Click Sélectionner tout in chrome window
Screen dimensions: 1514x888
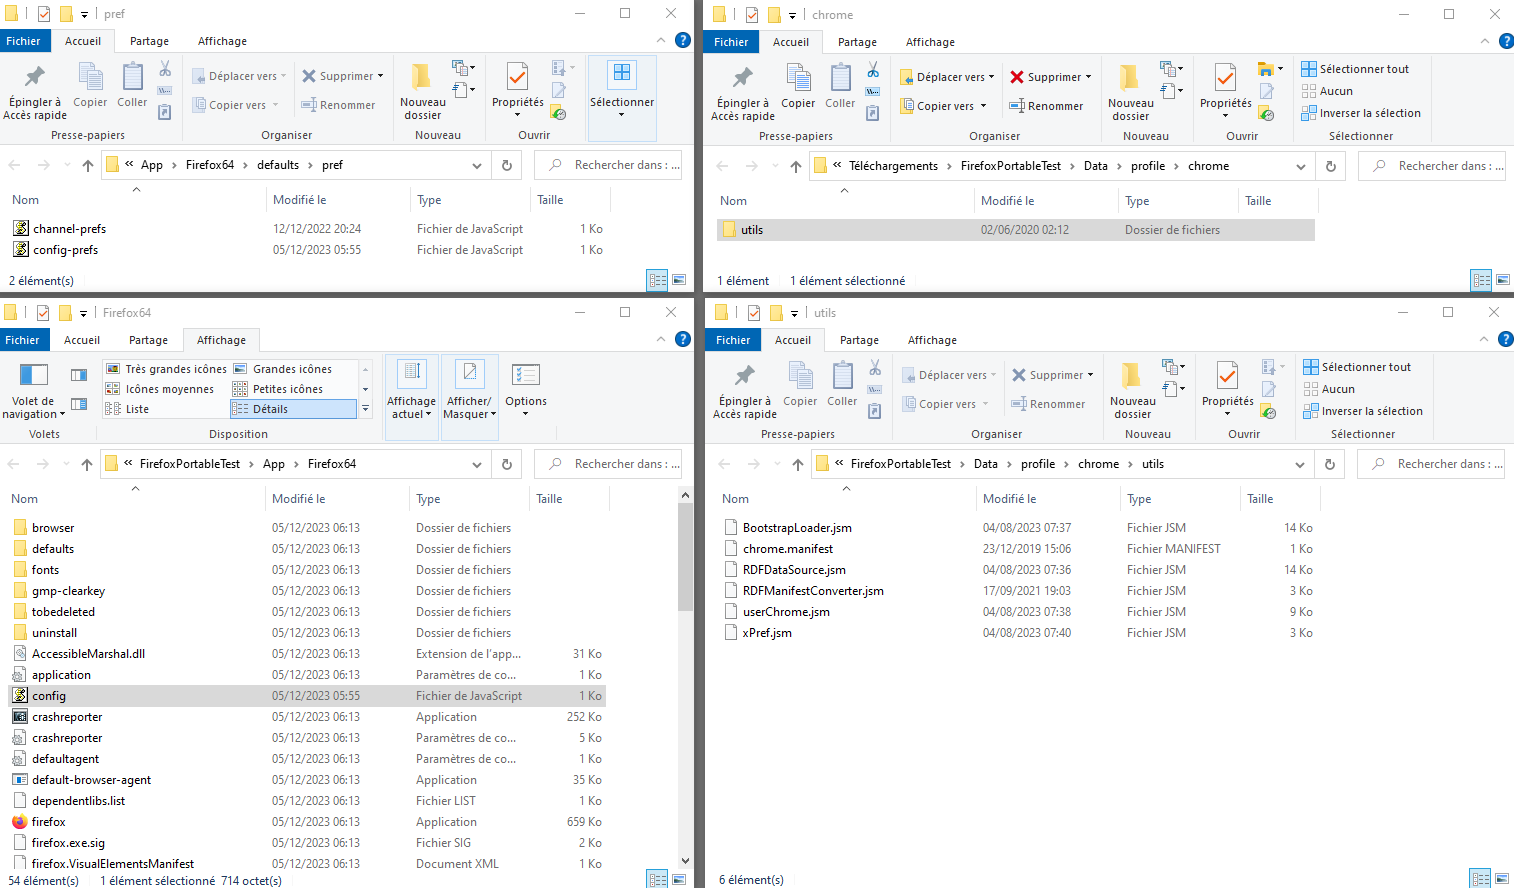tap(1355, 69)
